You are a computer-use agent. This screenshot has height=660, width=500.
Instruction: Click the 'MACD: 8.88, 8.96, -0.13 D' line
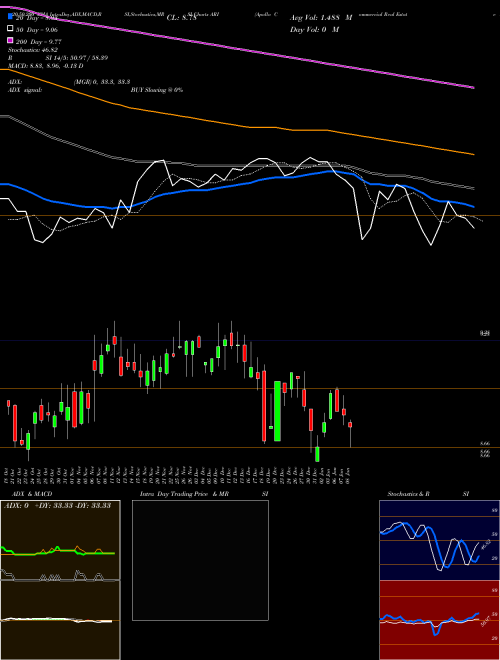(x=45, y=66)
